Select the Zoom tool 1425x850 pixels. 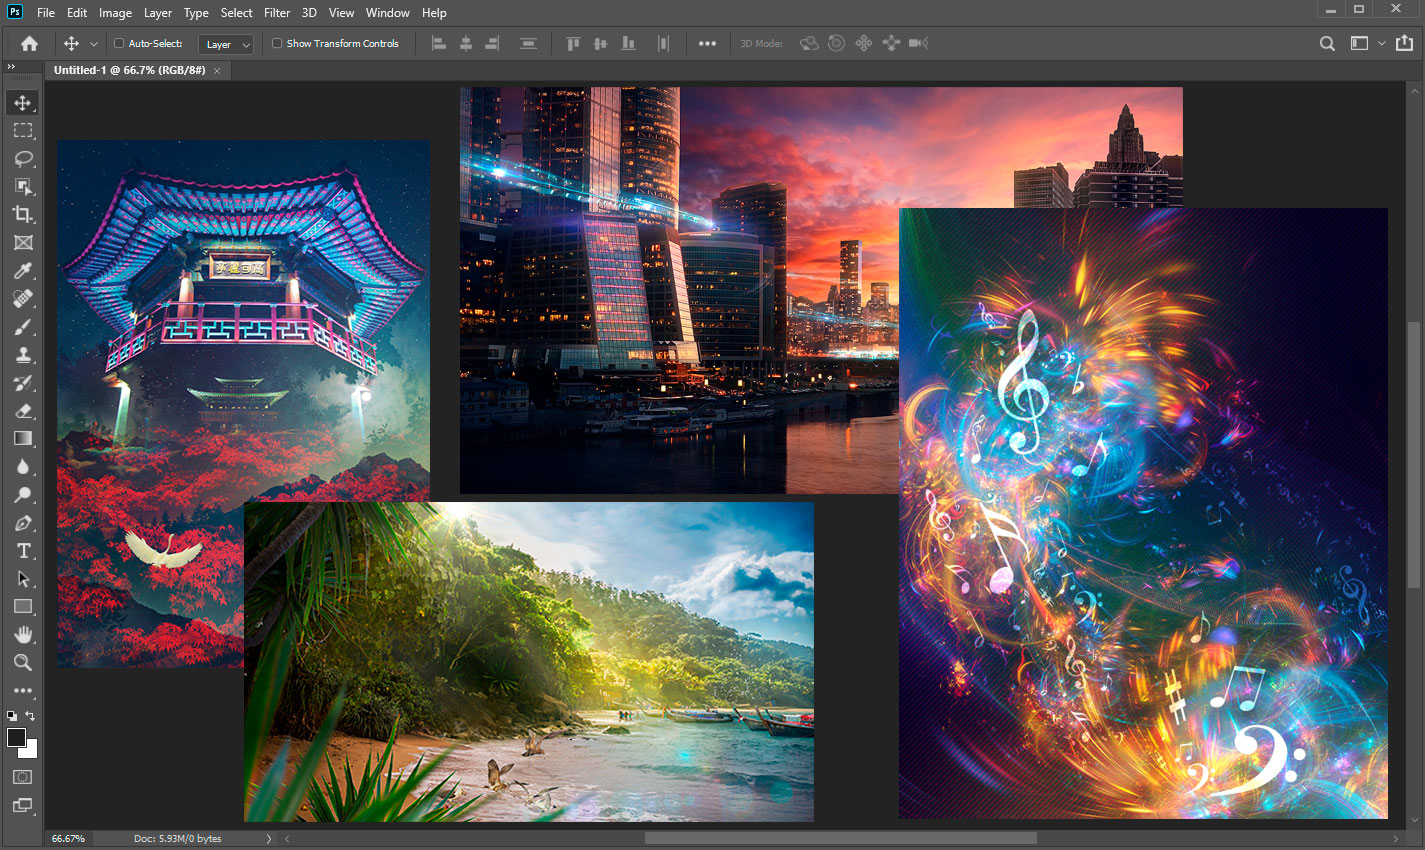23,662
